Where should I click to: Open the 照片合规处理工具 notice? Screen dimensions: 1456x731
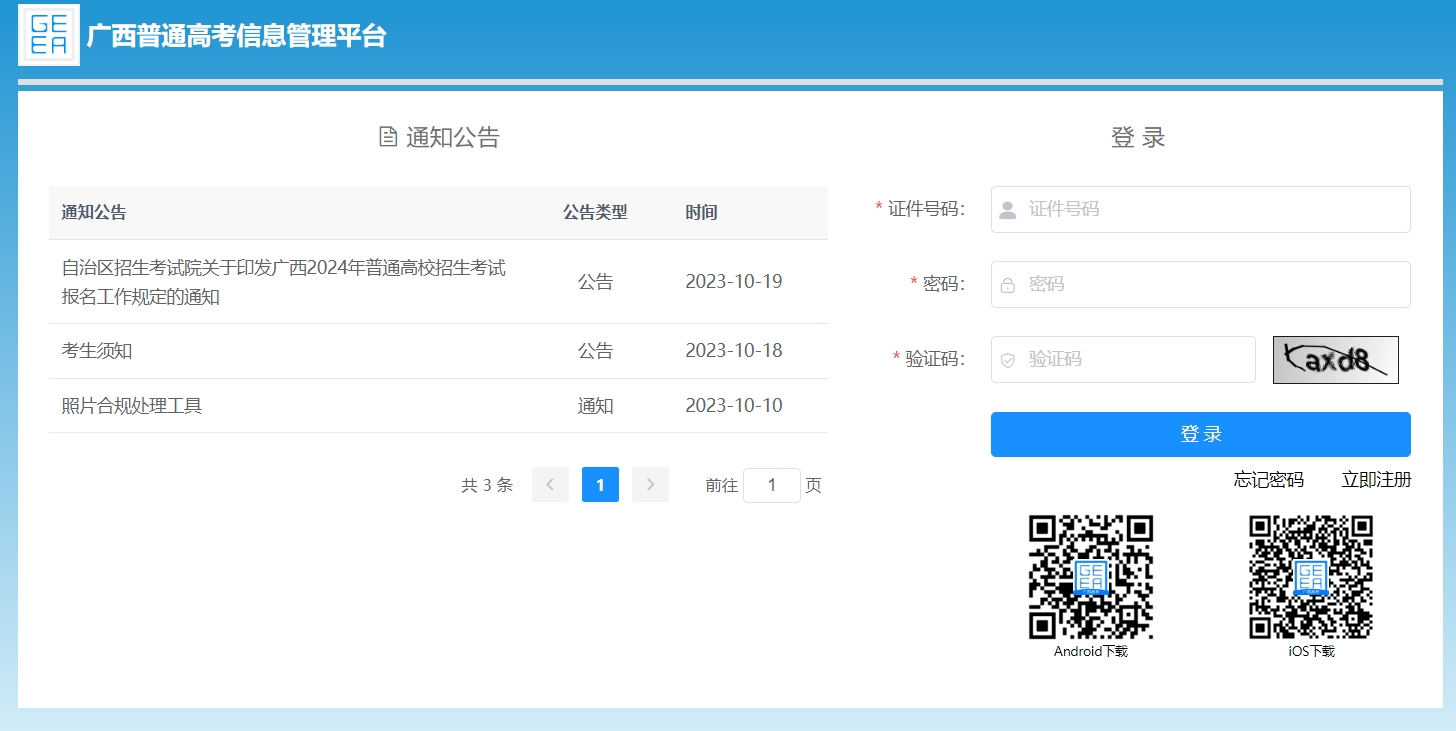(x=132, y=406)
